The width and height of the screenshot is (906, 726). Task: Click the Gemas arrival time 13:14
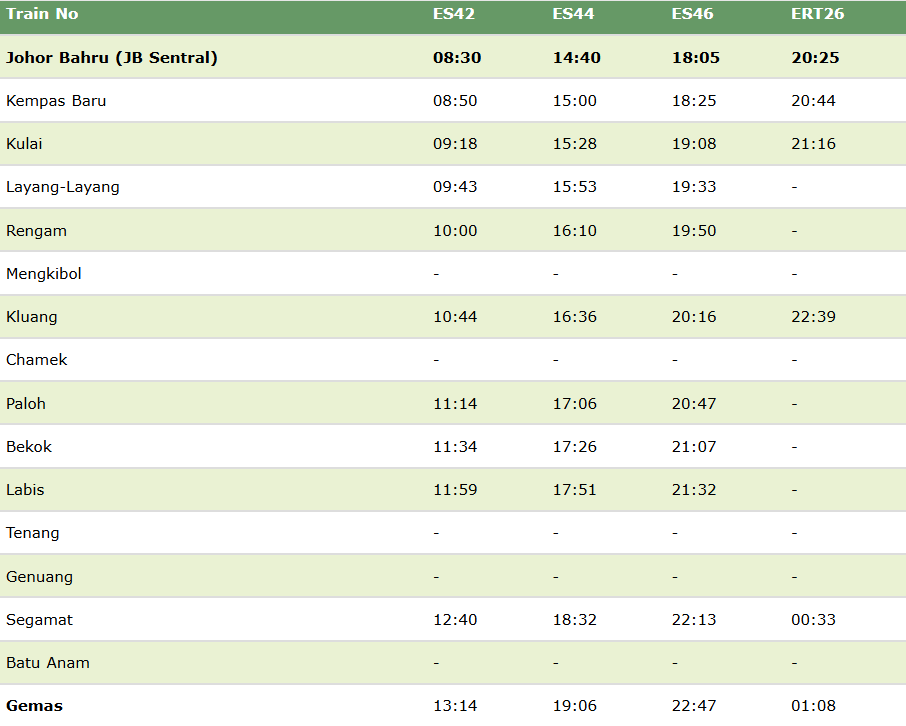tap(456, 705)
